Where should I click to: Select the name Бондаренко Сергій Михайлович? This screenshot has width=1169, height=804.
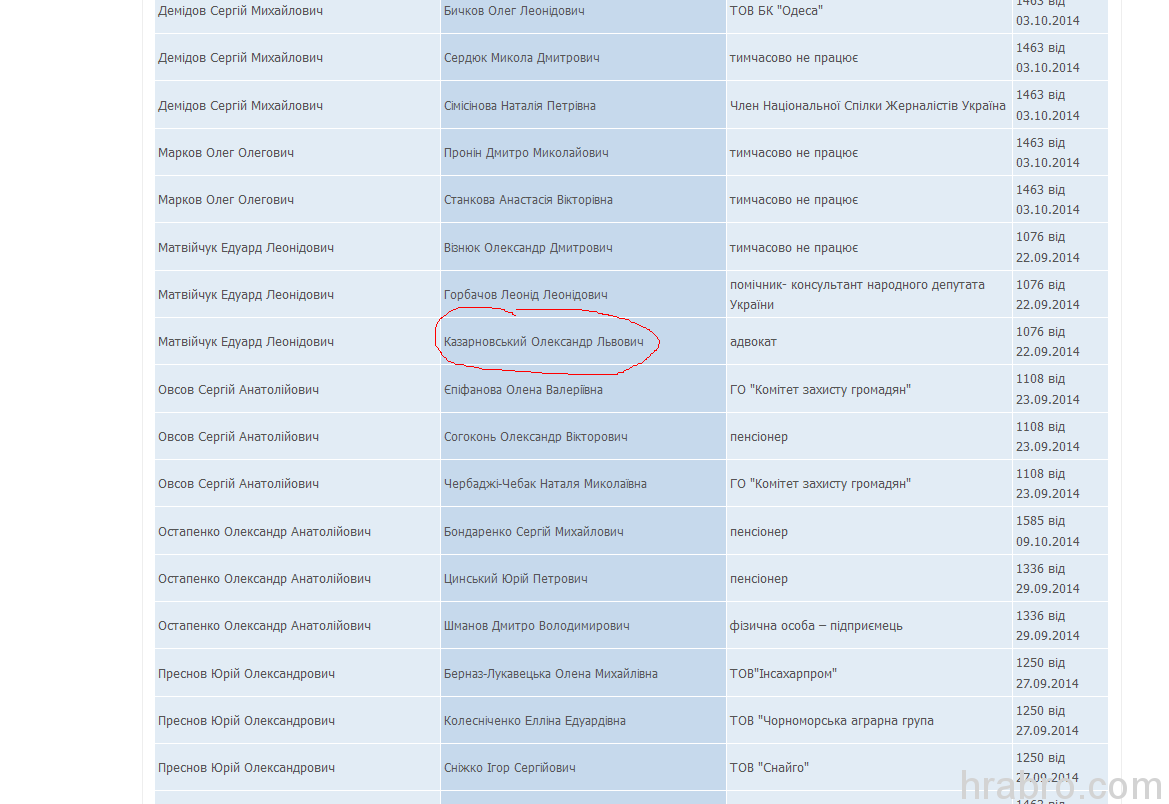click(x=533, y=532)
